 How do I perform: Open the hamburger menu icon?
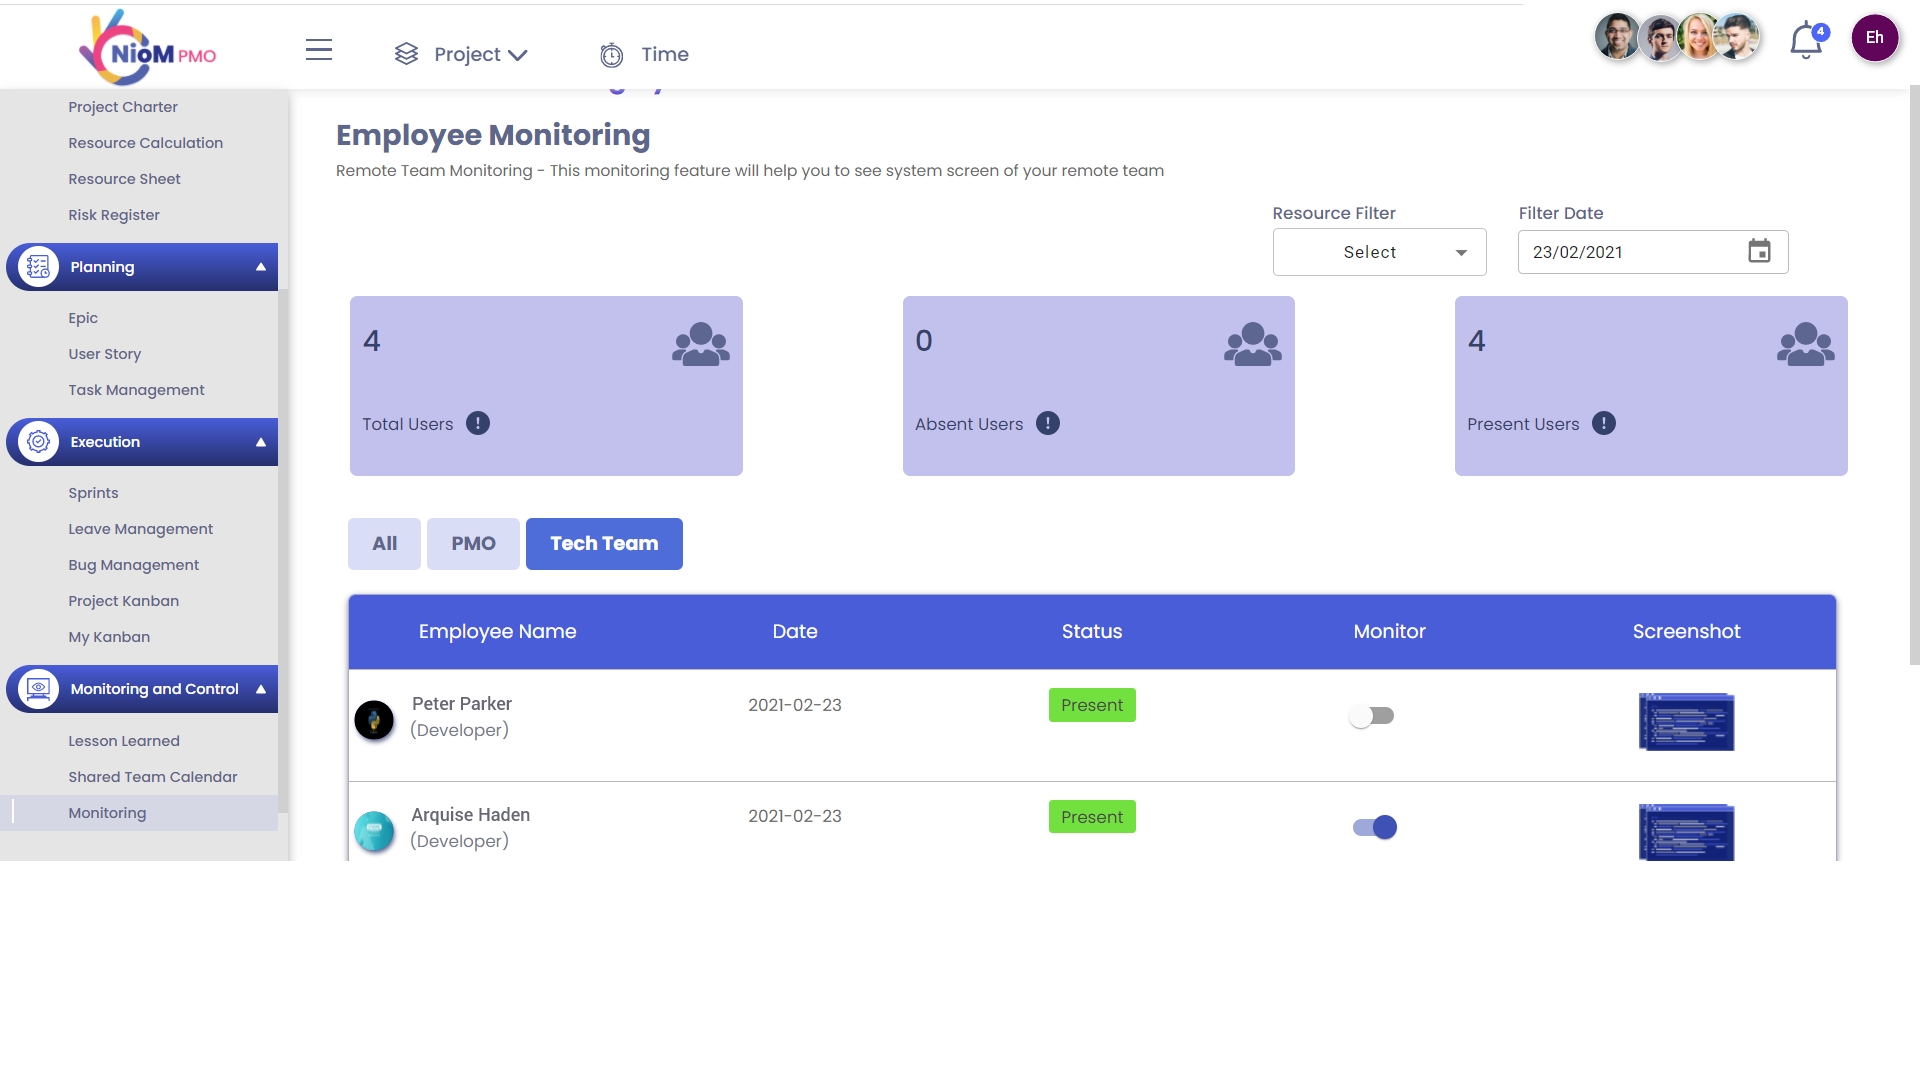[319, 51]
